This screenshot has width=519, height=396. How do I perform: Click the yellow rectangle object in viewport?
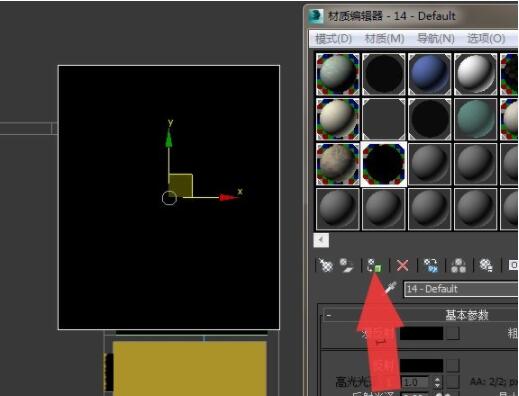point(190,368)
